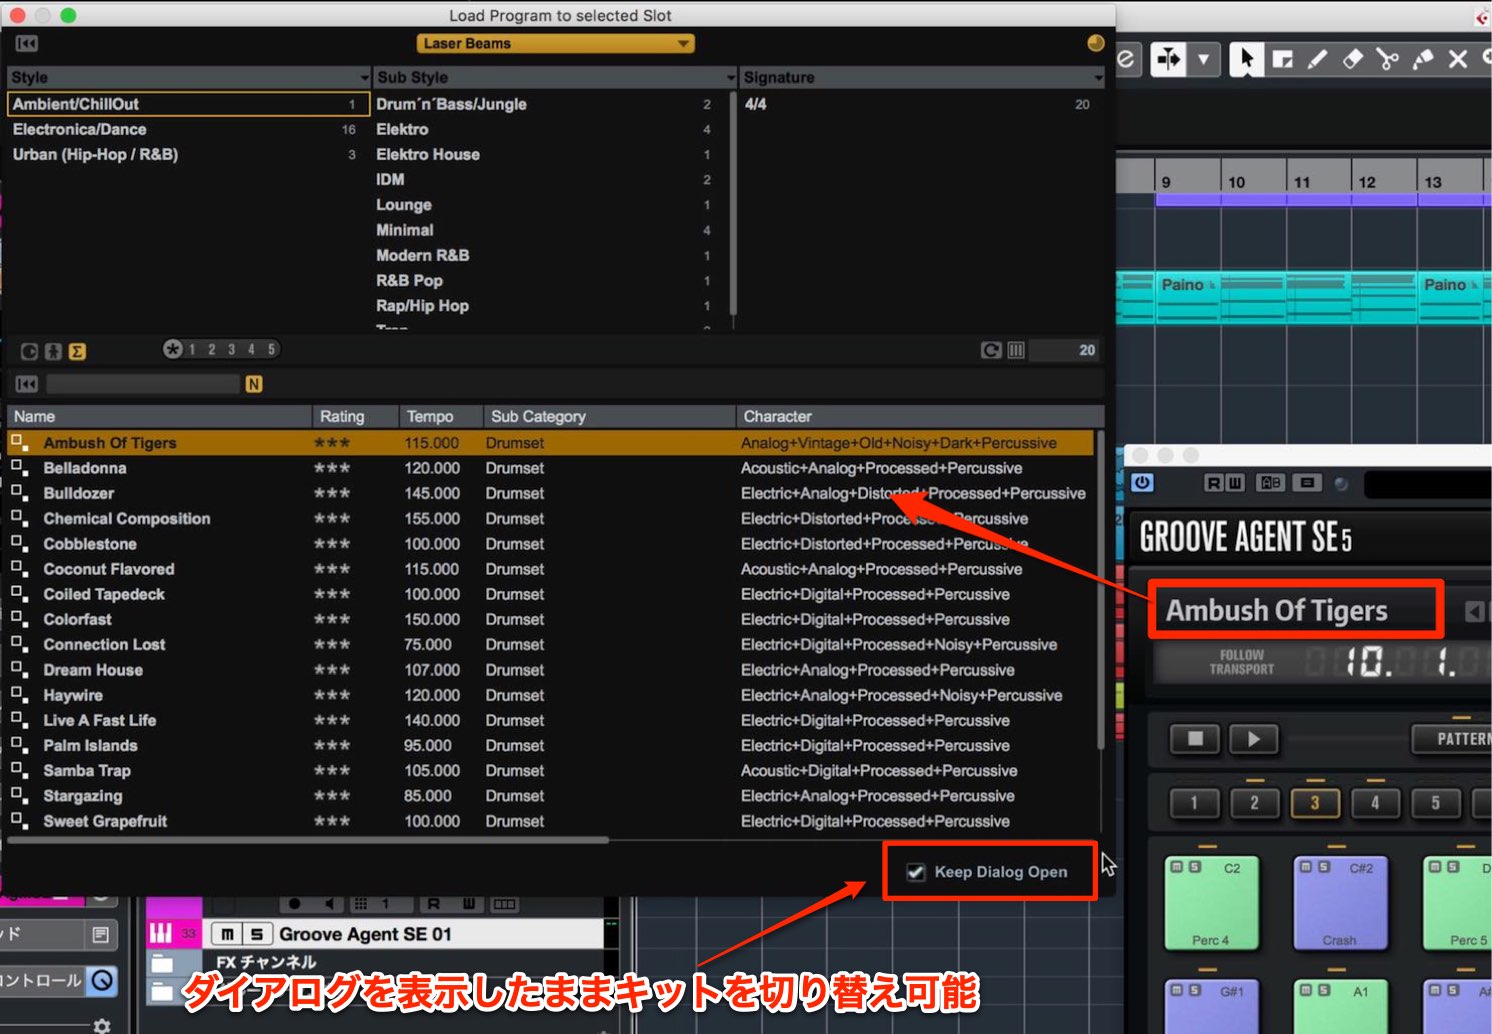
Task: Mute the Groove Agent SE 01 track
Action: pos(228,934)
